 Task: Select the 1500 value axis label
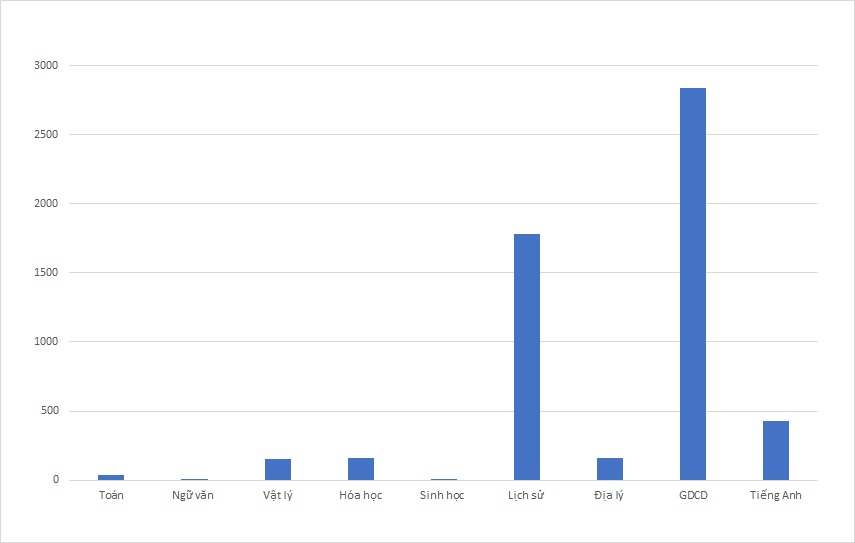pyautogui.click(x=46, y=273)
